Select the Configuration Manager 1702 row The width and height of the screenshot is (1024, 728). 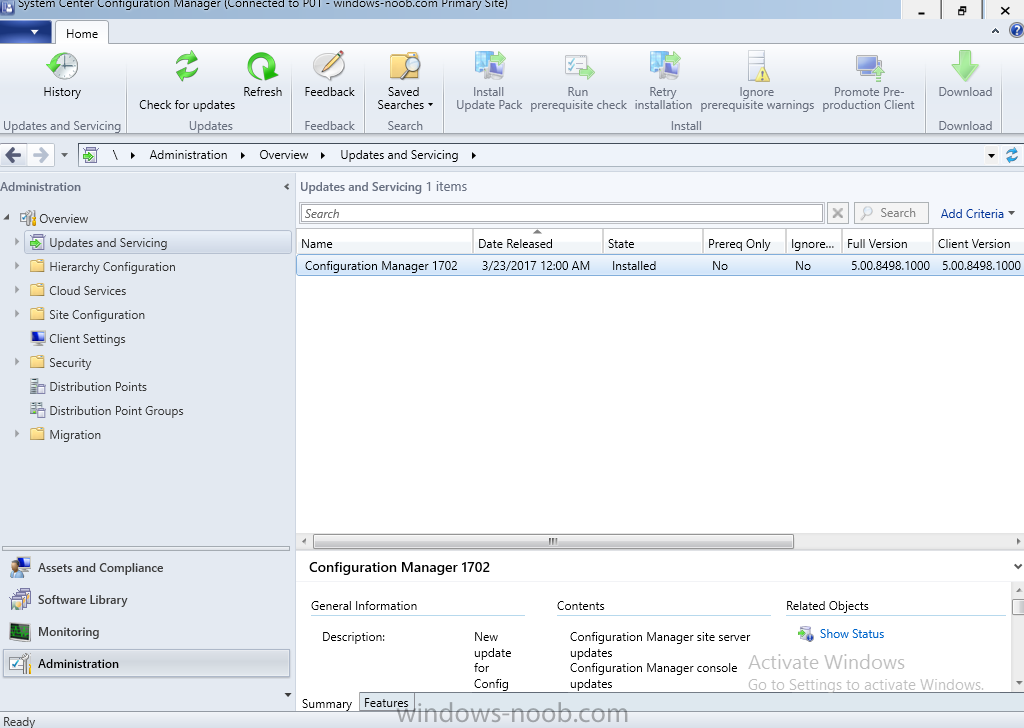pos(660,266)
